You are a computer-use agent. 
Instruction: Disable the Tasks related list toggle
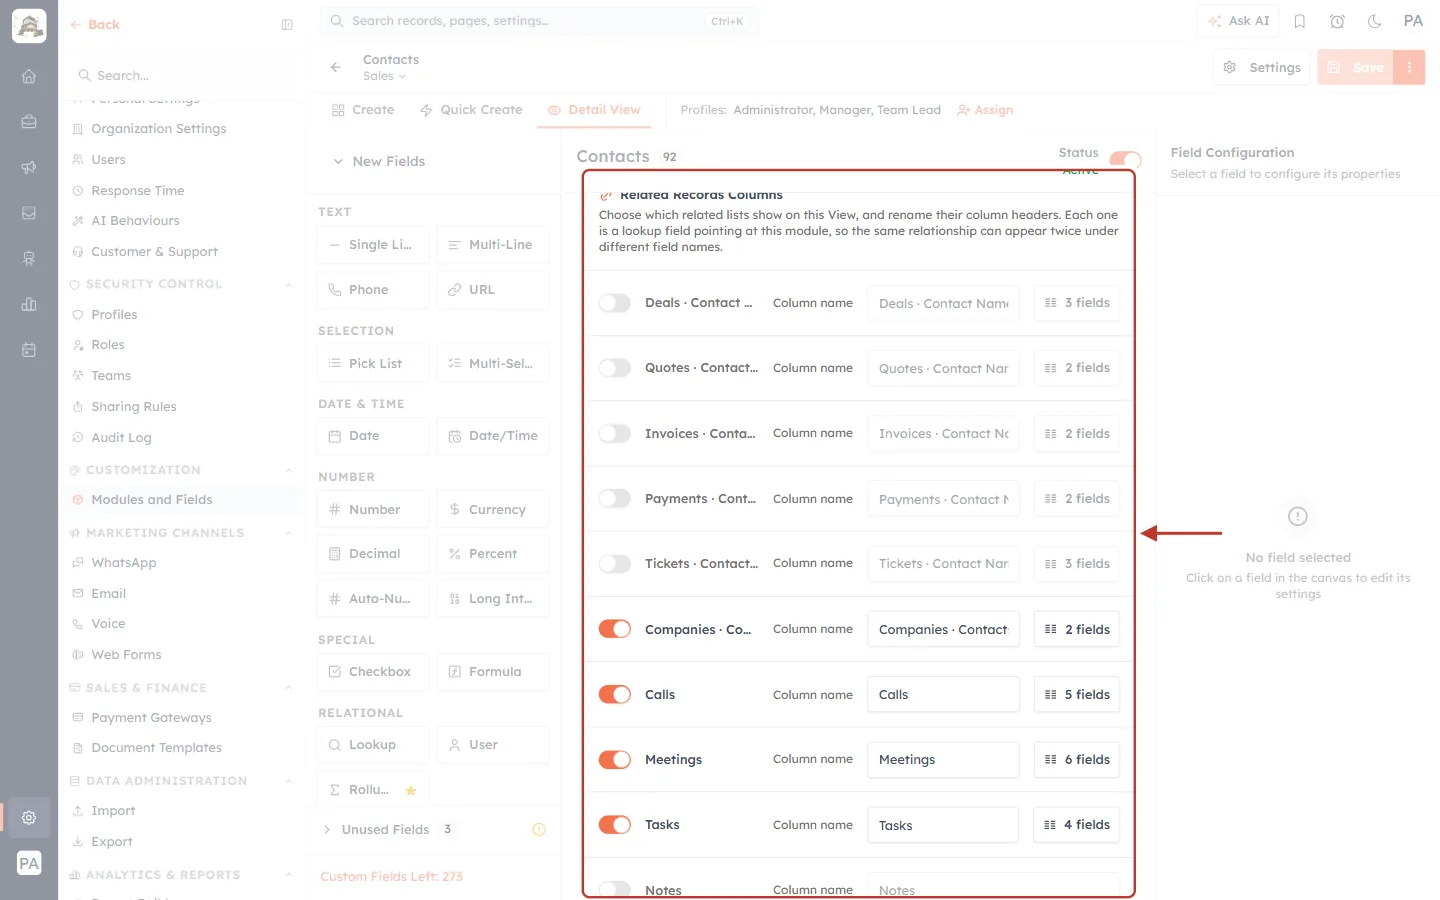[x=615, y=825]
